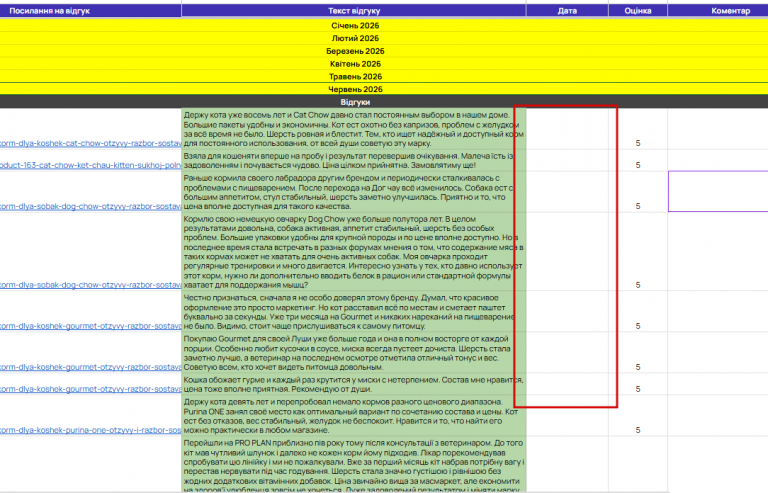Click rating 5 in the kitten review row
This screenshot has width=768, height=493.
click(638, 165)
